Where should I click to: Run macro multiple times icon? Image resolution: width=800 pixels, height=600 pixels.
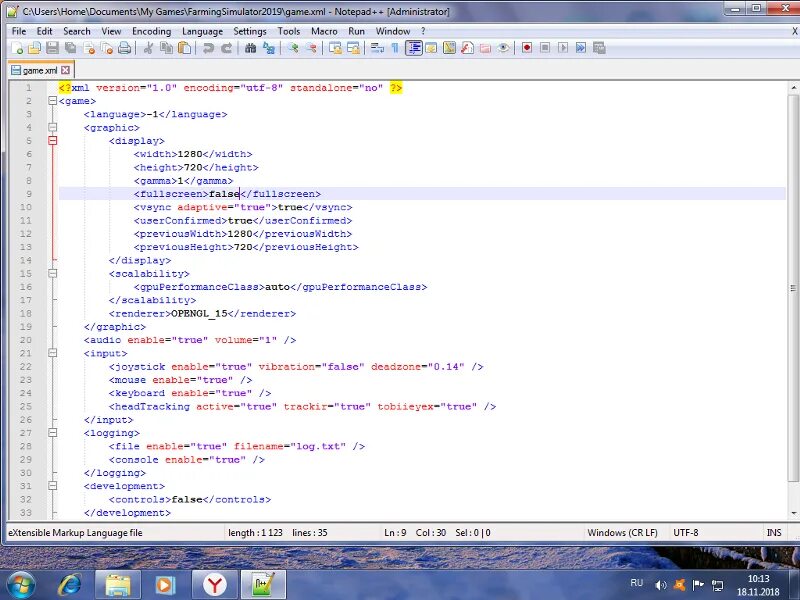(x=581, y=48)
